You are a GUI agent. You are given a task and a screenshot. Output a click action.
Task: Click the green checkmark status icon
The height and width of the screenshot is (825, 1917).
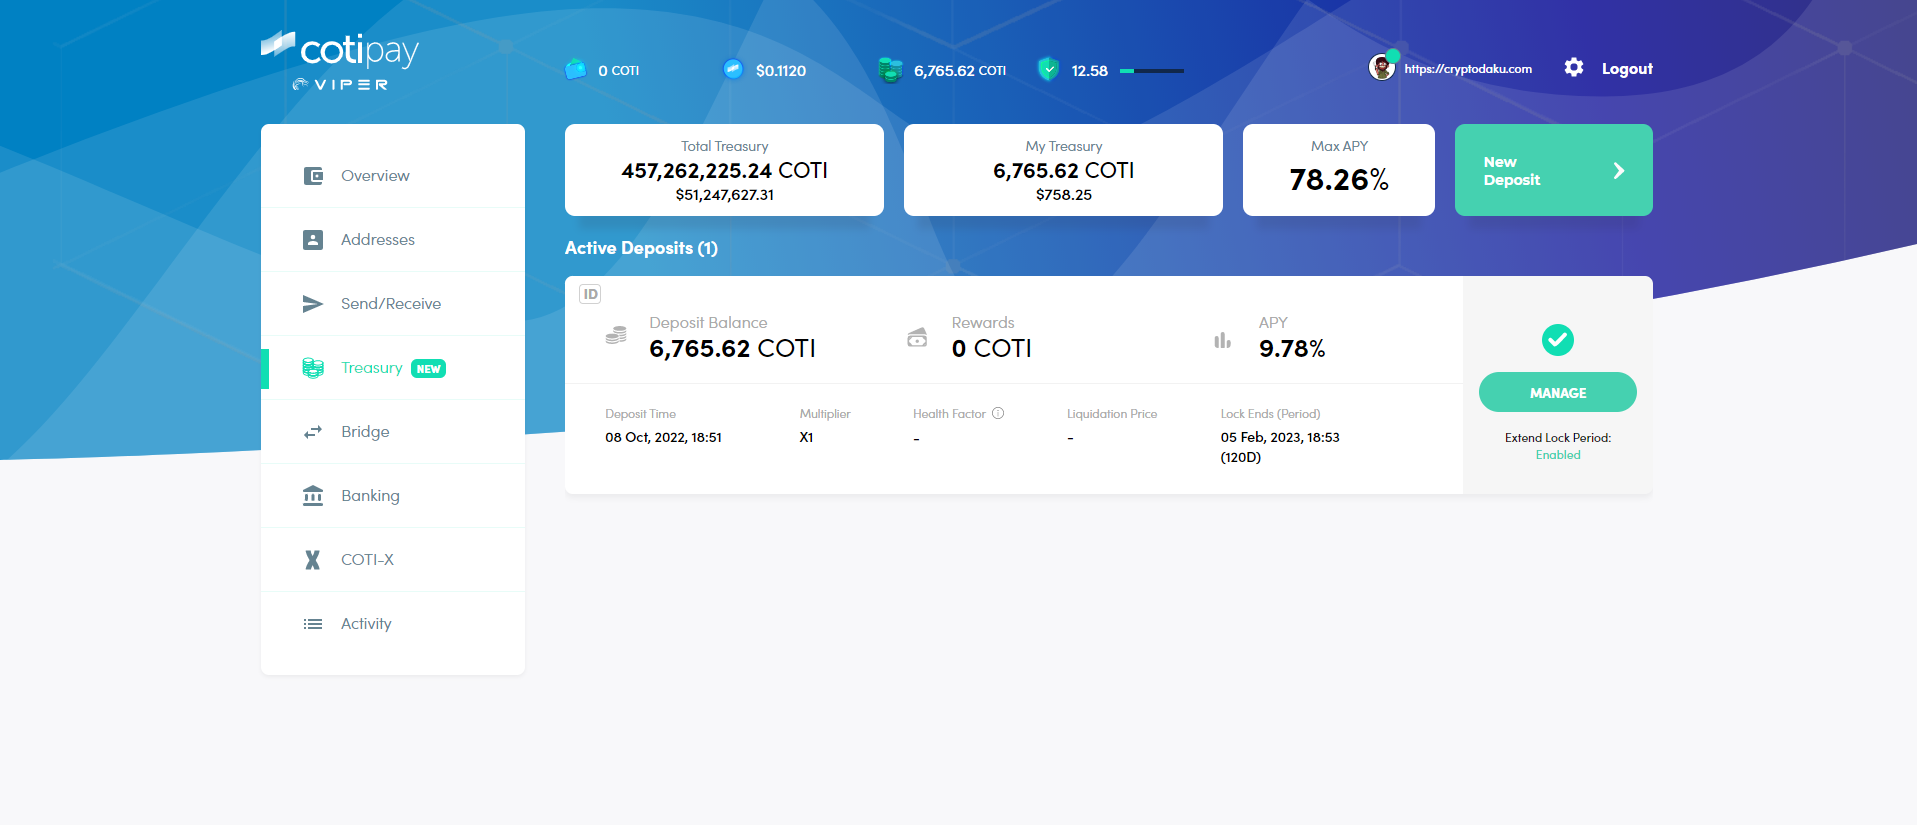pos(1558,340)
